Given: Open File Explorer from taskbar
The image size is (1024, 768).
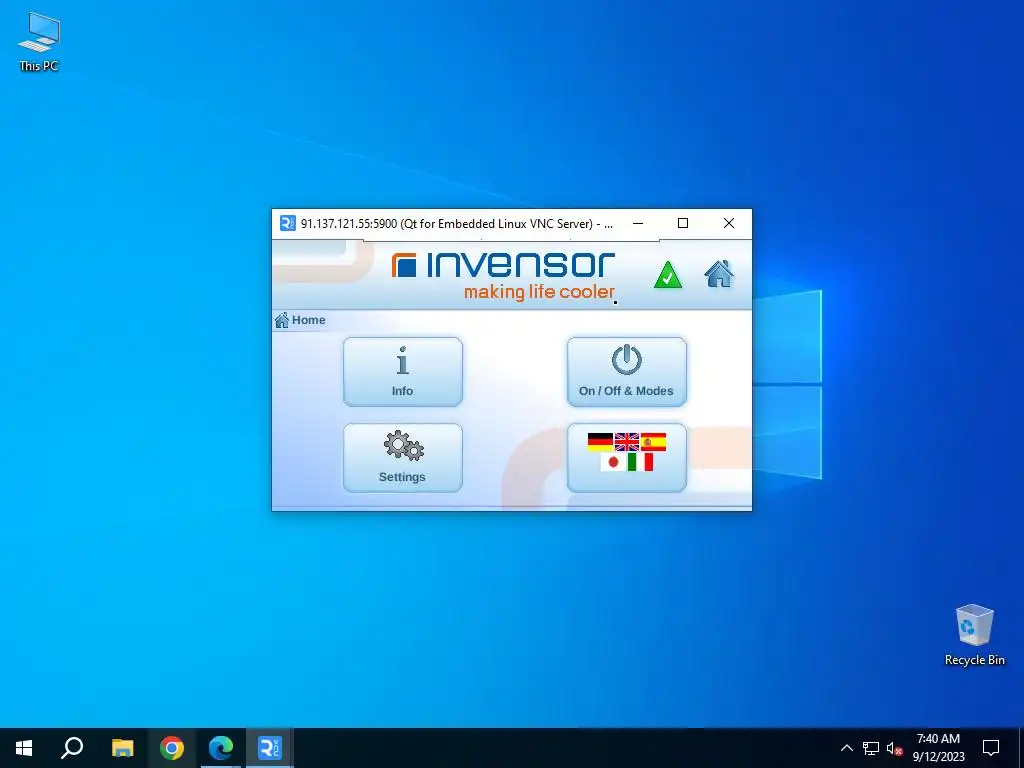Looking at the screenshot, I should tap(122, 748).
